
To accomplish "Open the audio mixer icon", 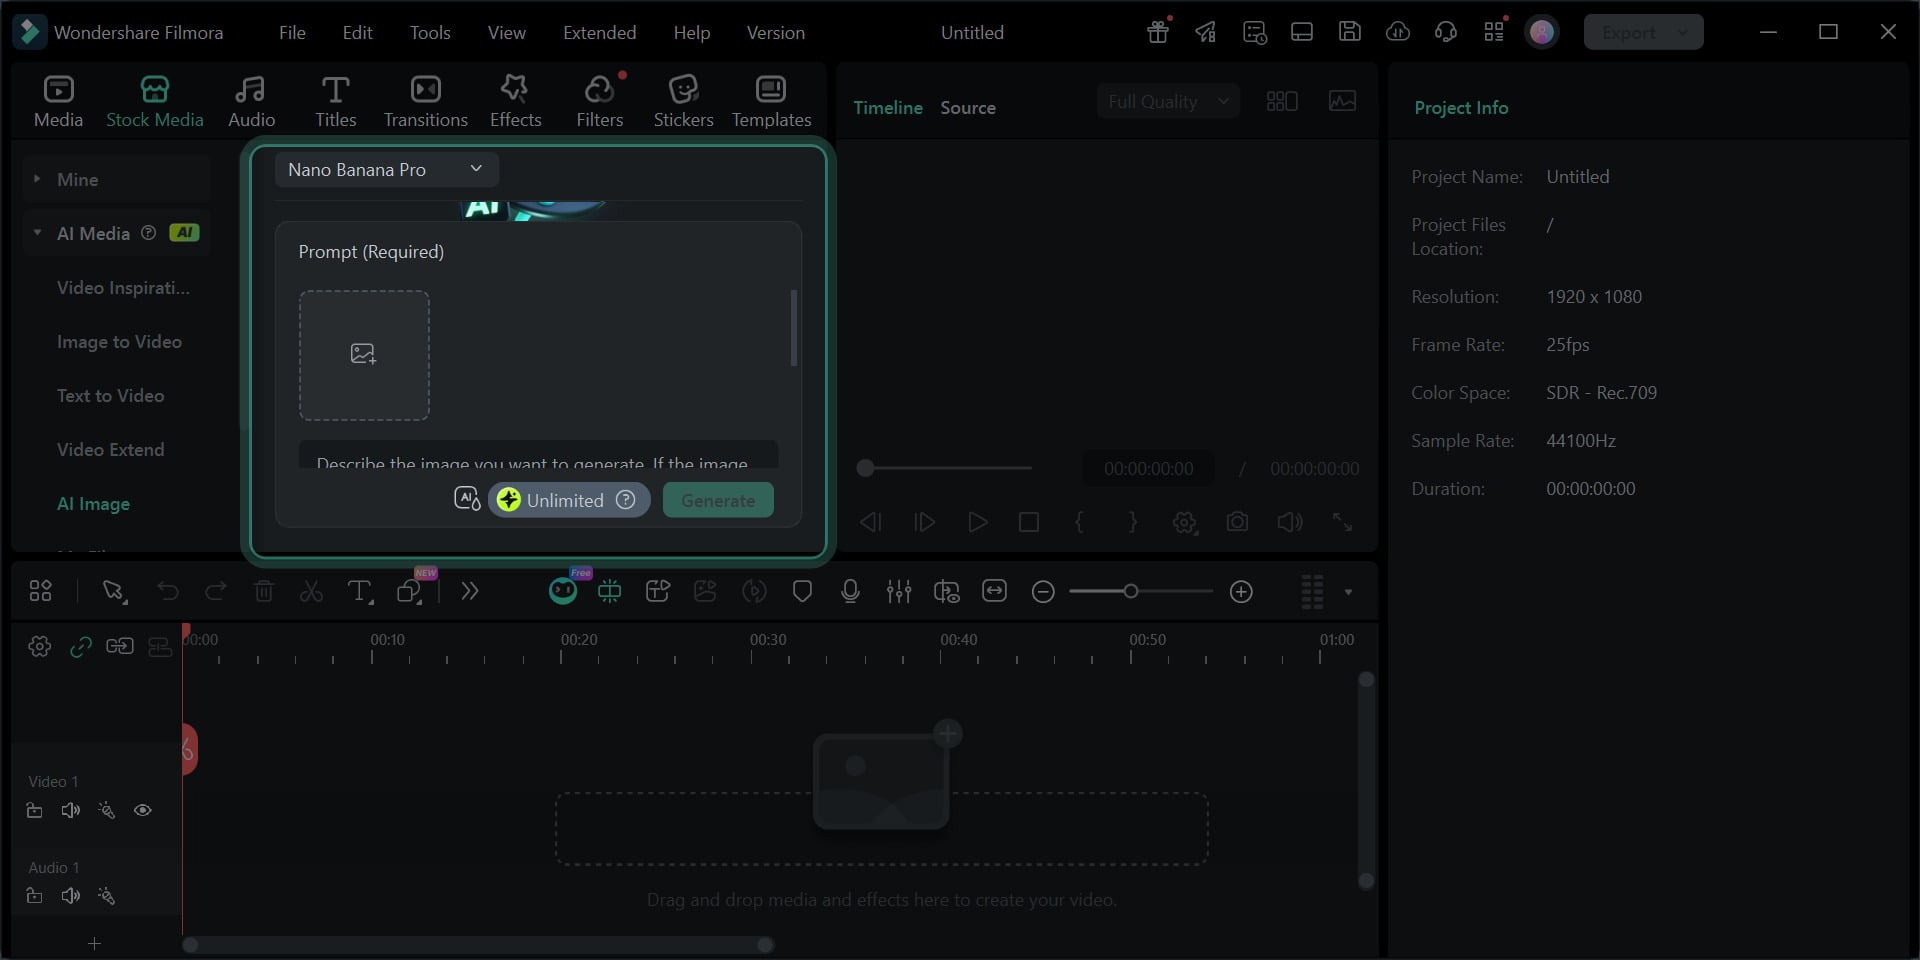I will tap(898, 592).
